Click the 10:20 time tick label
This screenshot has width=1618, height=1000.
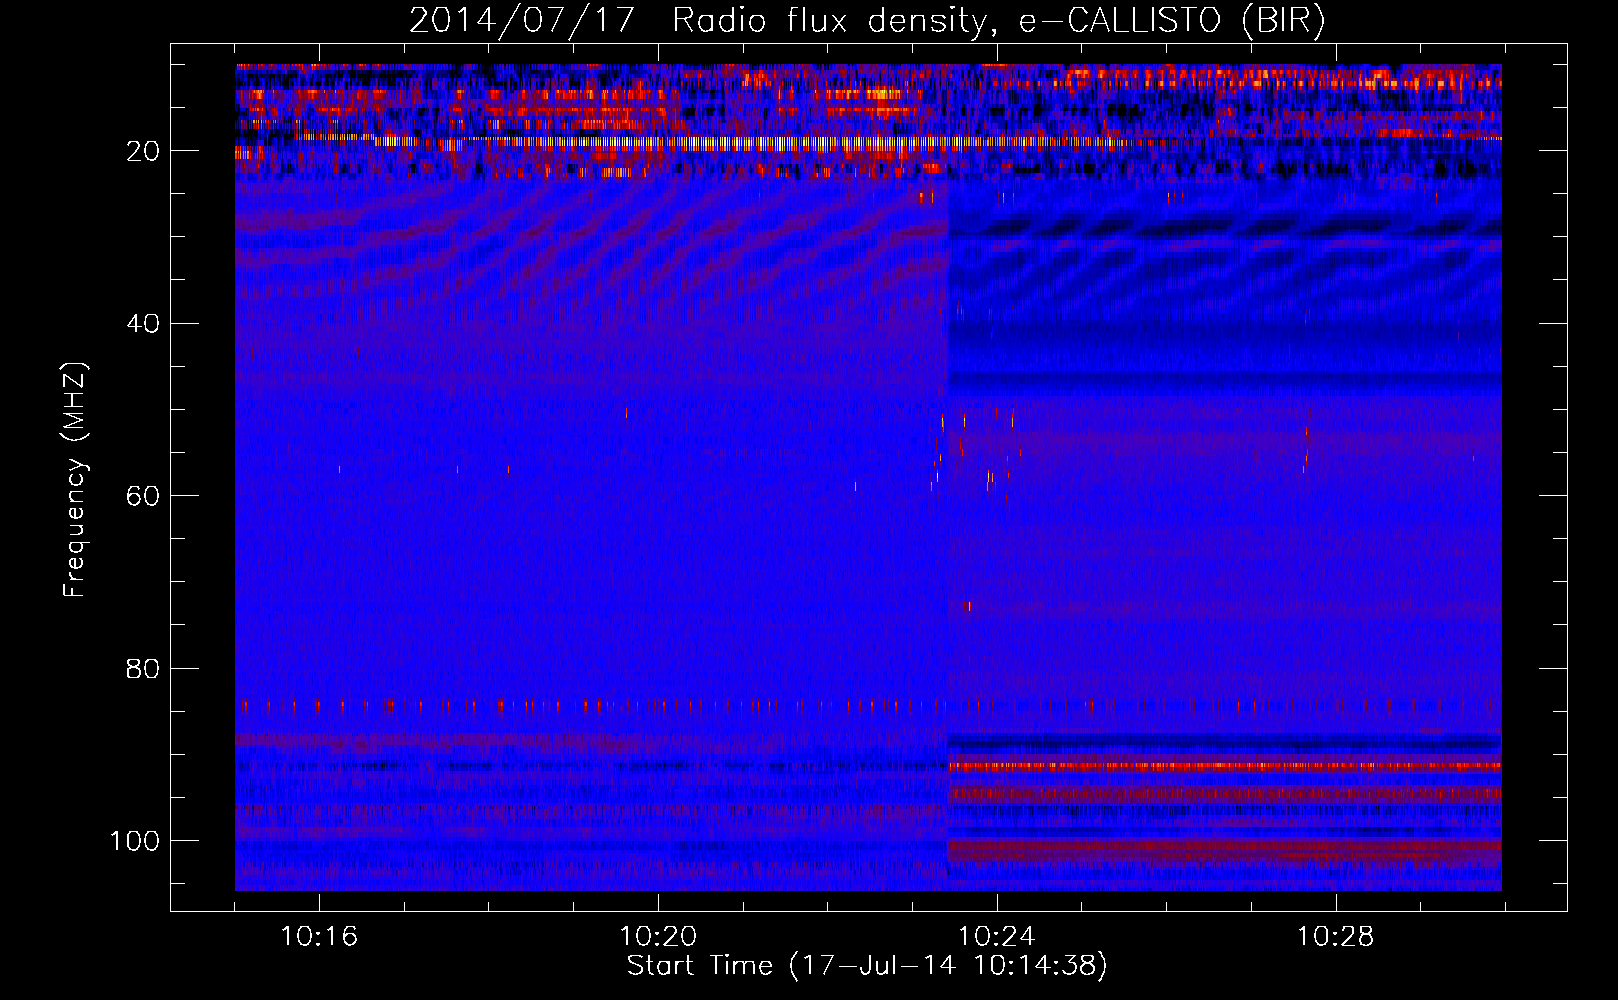[x=658, y=937]
